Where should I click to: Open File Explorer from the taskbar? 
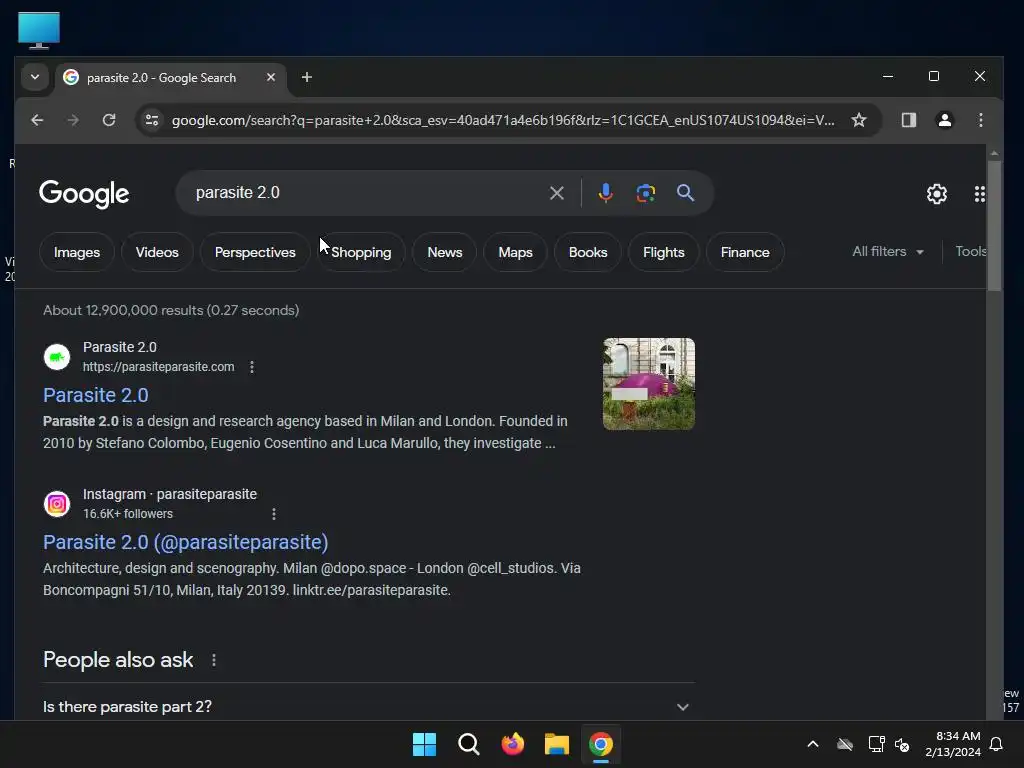556,744
